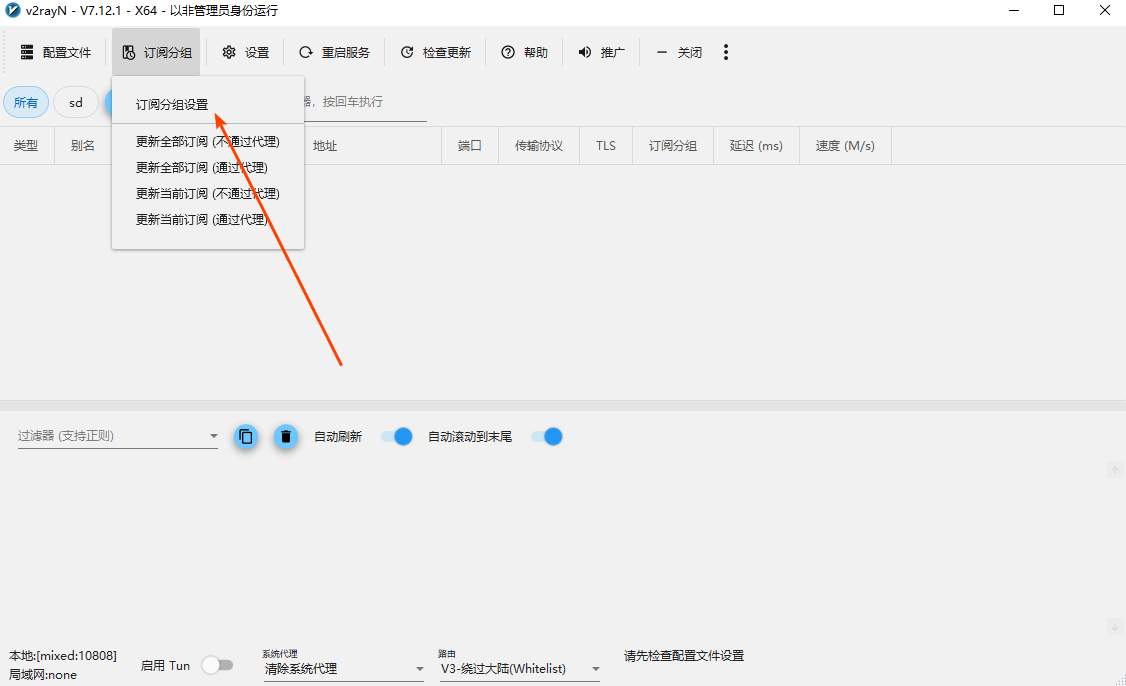This screenshot has width=1126, height=686.
Task: Toggle the 启用 Tun switch
Action: coord(218,665)
